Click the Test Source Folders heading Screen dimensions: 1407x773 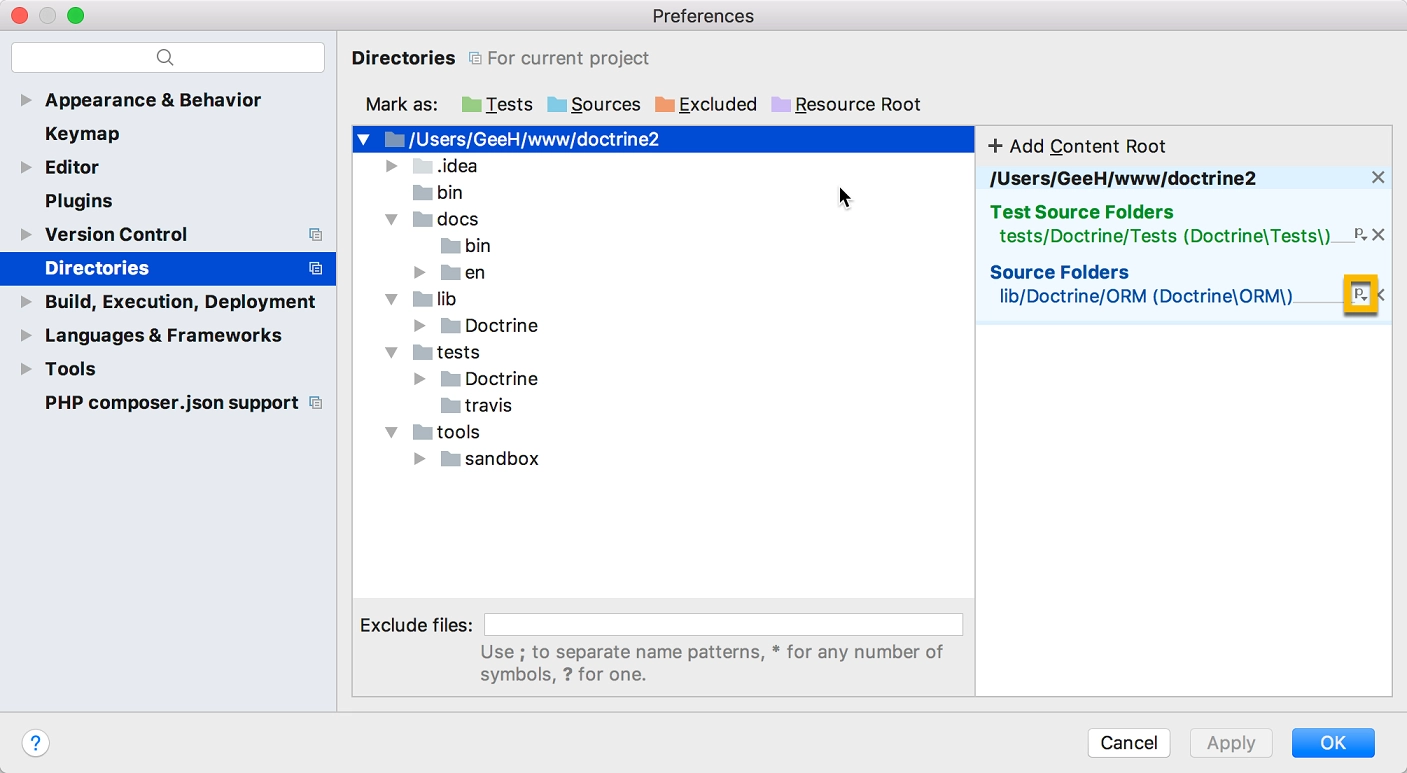pyautogui.click(x=1081, y=212)
